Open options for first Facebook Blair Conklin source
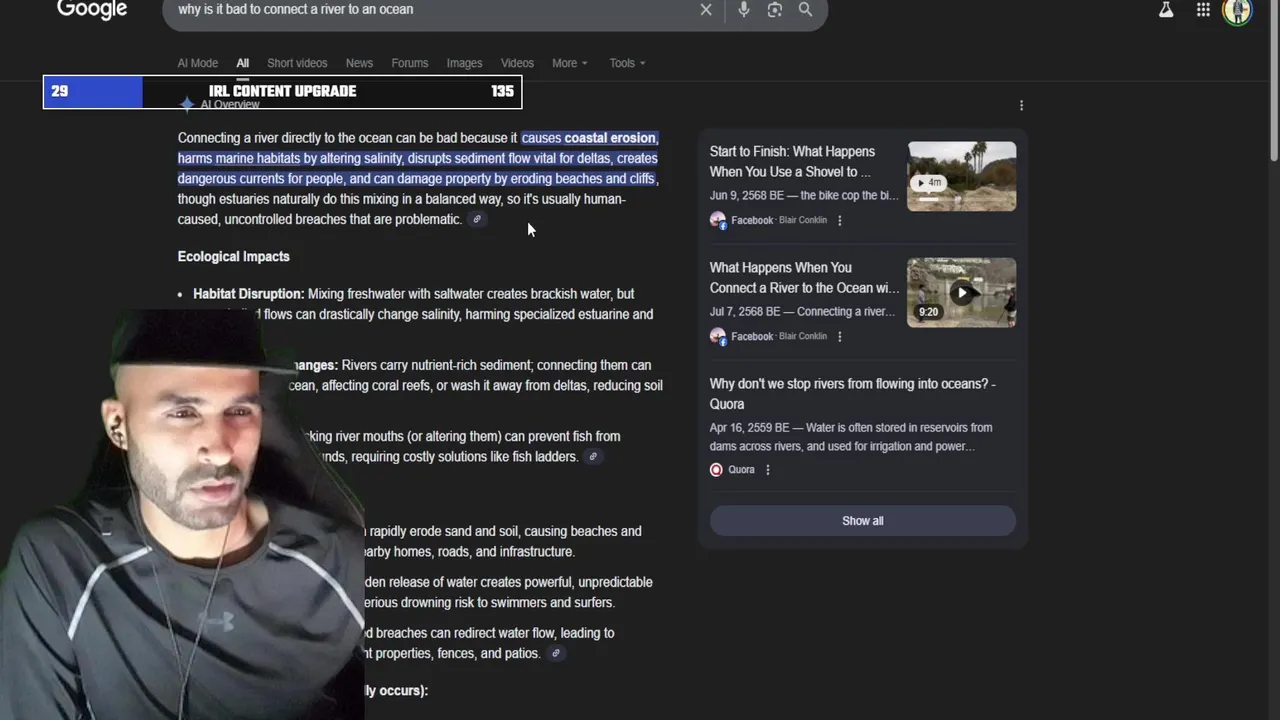Image resolution: width=1280 pixels, height=720 pixels. (x=839, y=220)
